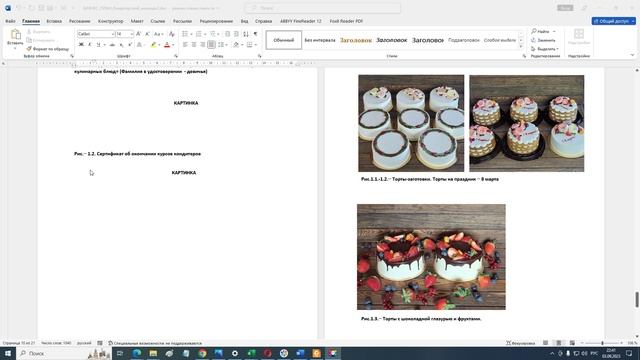The height and width of the screenshot is (360, 640).
Task: Click the multilevel list icon
Action: (212, 34)
